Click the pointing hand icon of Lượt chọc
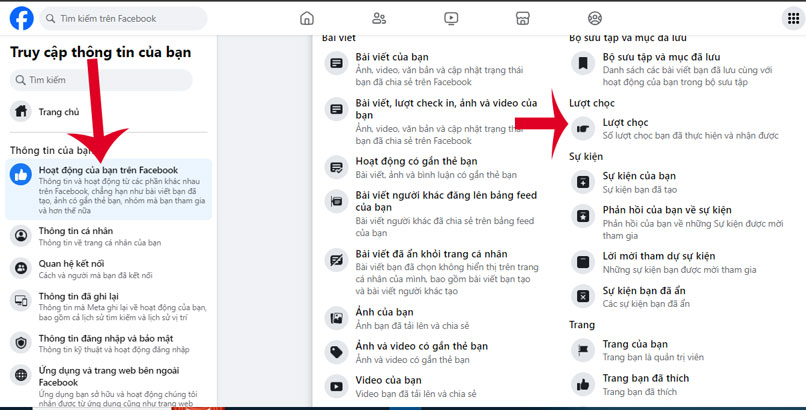Image resolution: width=806 pixels, height=410 pixels. coord(583,128)
